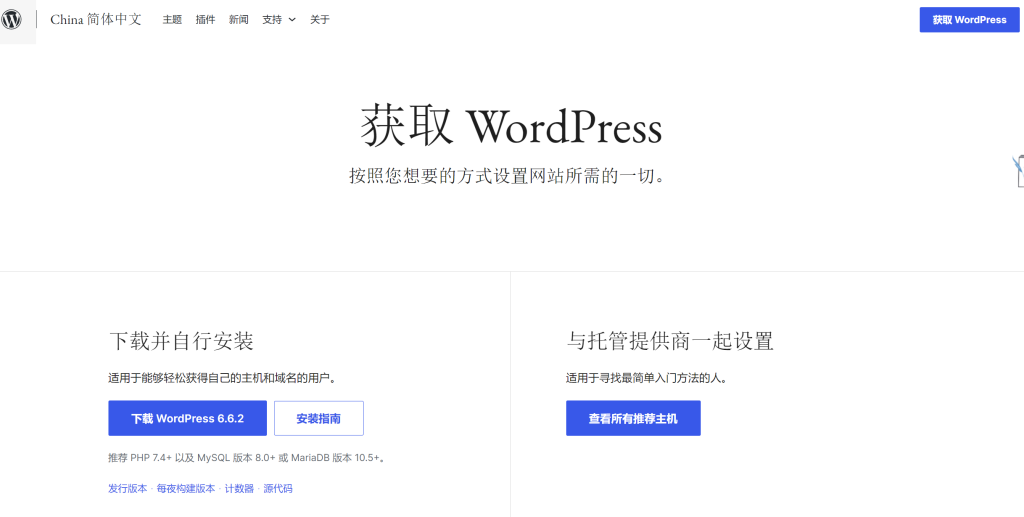1024x517 pixels.
Task: Open the 新闻 menu item
Action: click(238, 19)
